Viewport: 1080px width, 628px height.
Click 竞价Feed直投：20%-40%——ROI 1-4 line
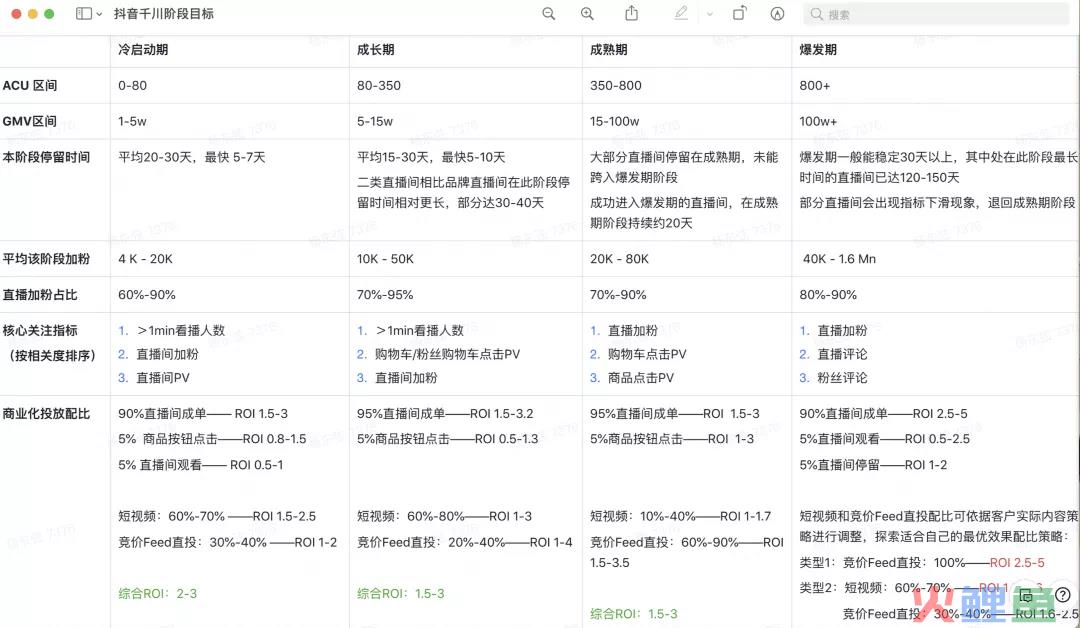pos(464,542)
